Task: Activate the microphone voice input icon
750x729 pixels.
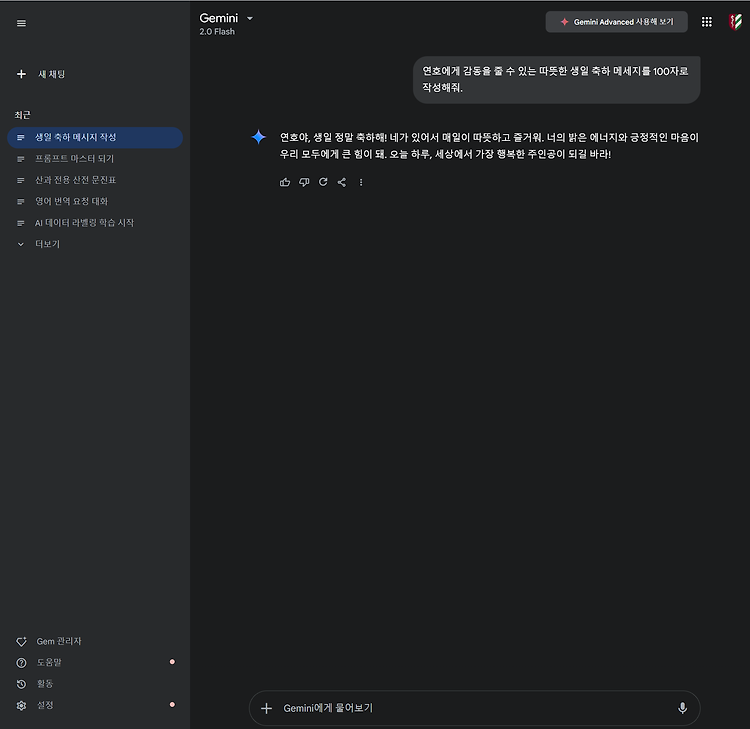Action: click(683, 708)
